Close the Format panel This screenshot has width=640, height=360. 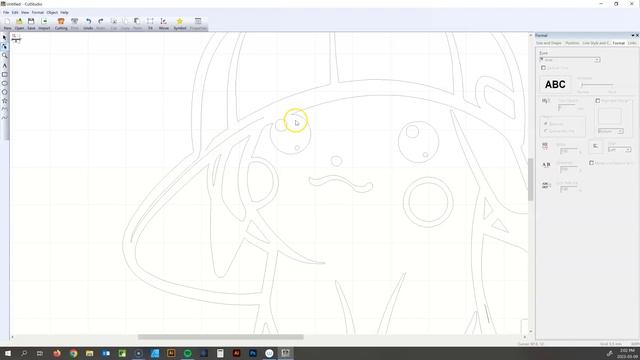637,36
